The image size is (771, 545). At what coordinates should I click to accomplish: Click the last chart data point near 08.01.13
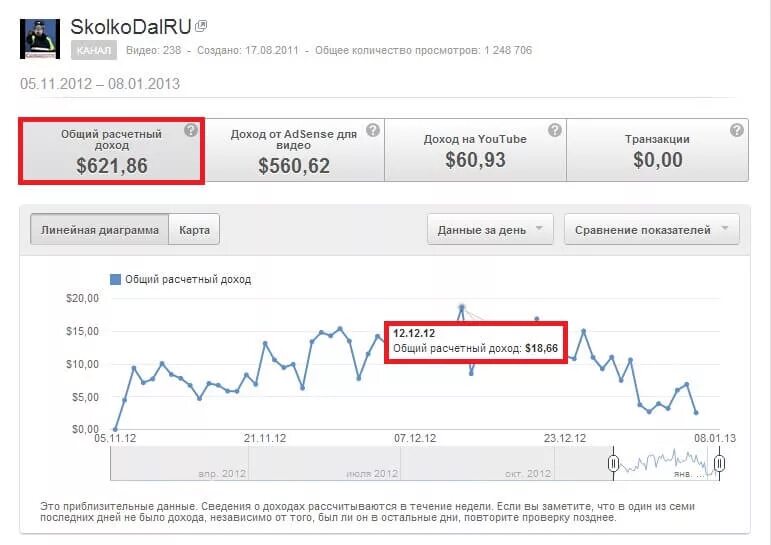tap(696, 413)
